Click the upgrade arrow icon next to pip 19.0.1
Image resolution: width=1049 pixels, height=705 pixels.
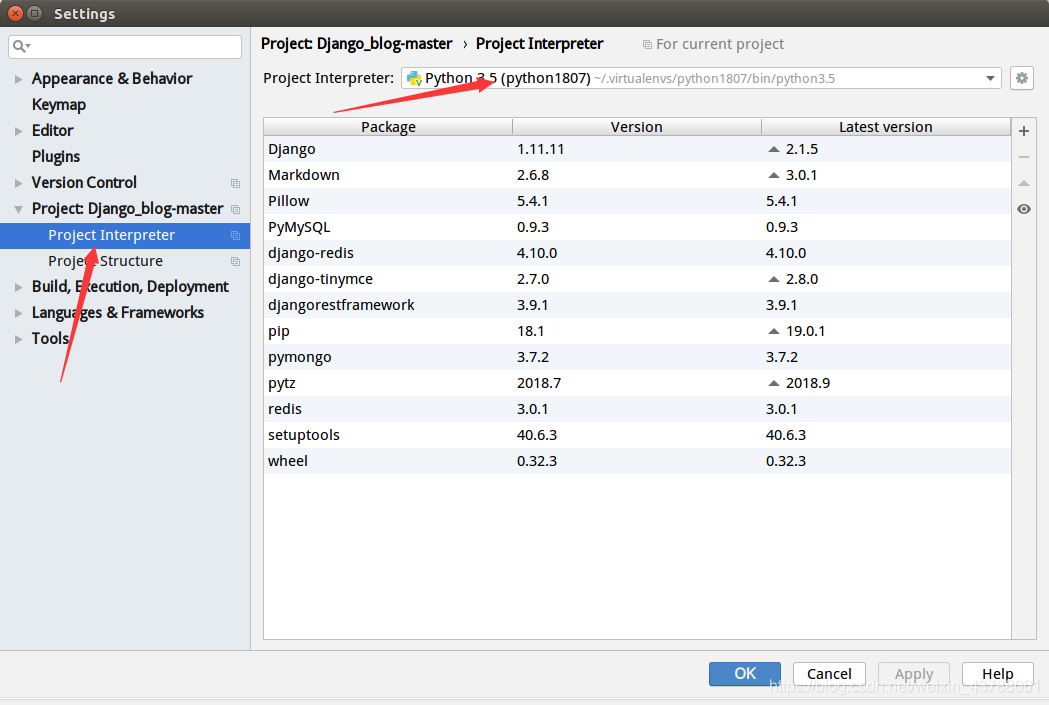(x=774, y=331)
